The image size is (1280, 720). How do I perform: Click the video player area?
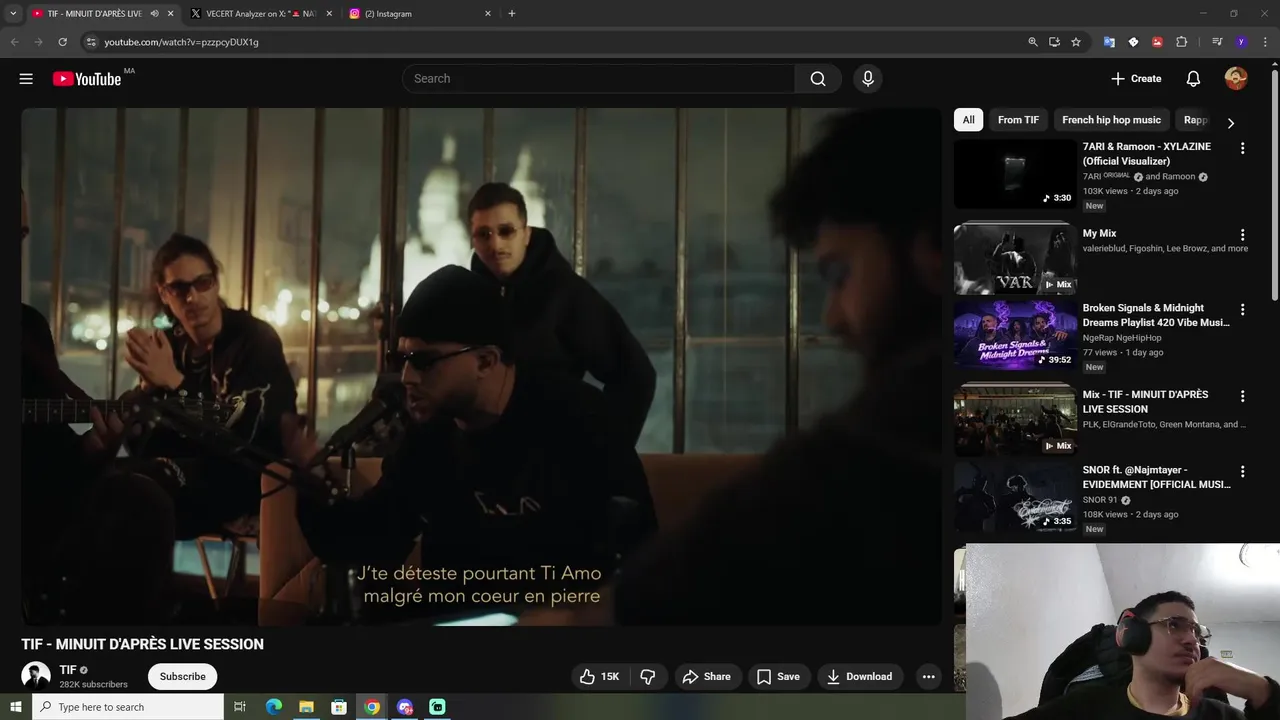481,367
